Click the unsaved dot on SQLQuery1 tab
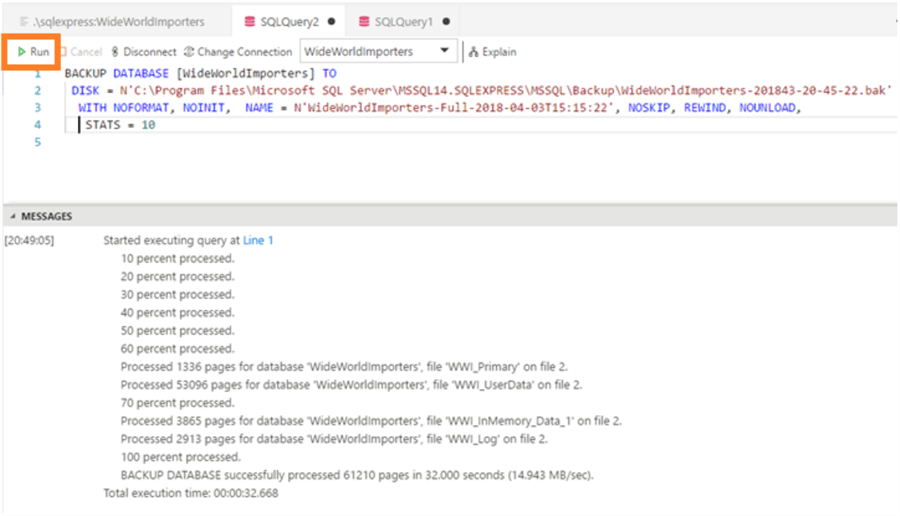This screenshot has height=516, width=900. pos(444,21)
